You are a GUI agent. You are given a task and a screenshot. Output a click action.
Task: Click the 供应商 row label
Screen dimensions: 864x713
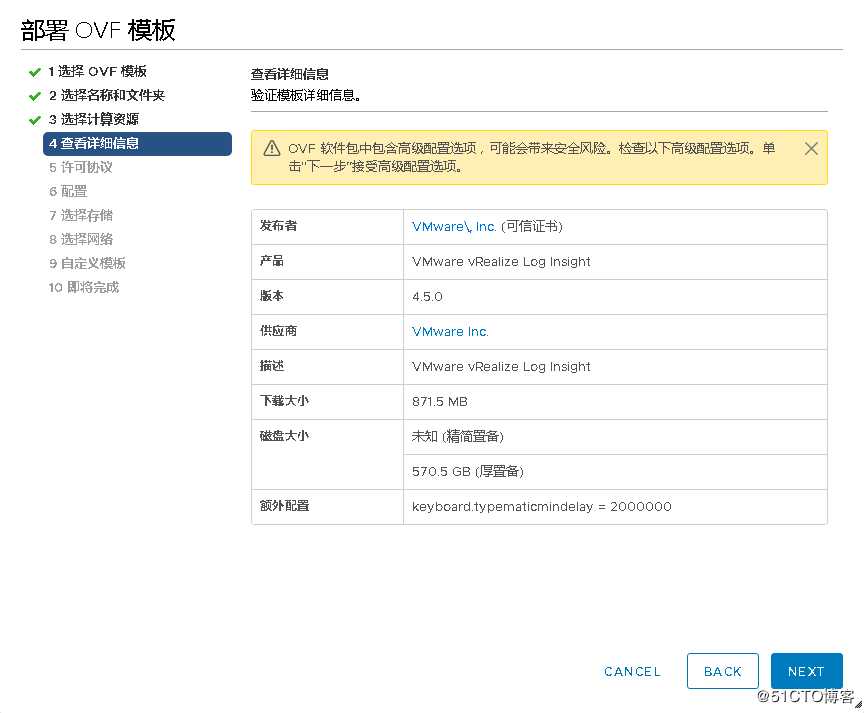[278, 331]
